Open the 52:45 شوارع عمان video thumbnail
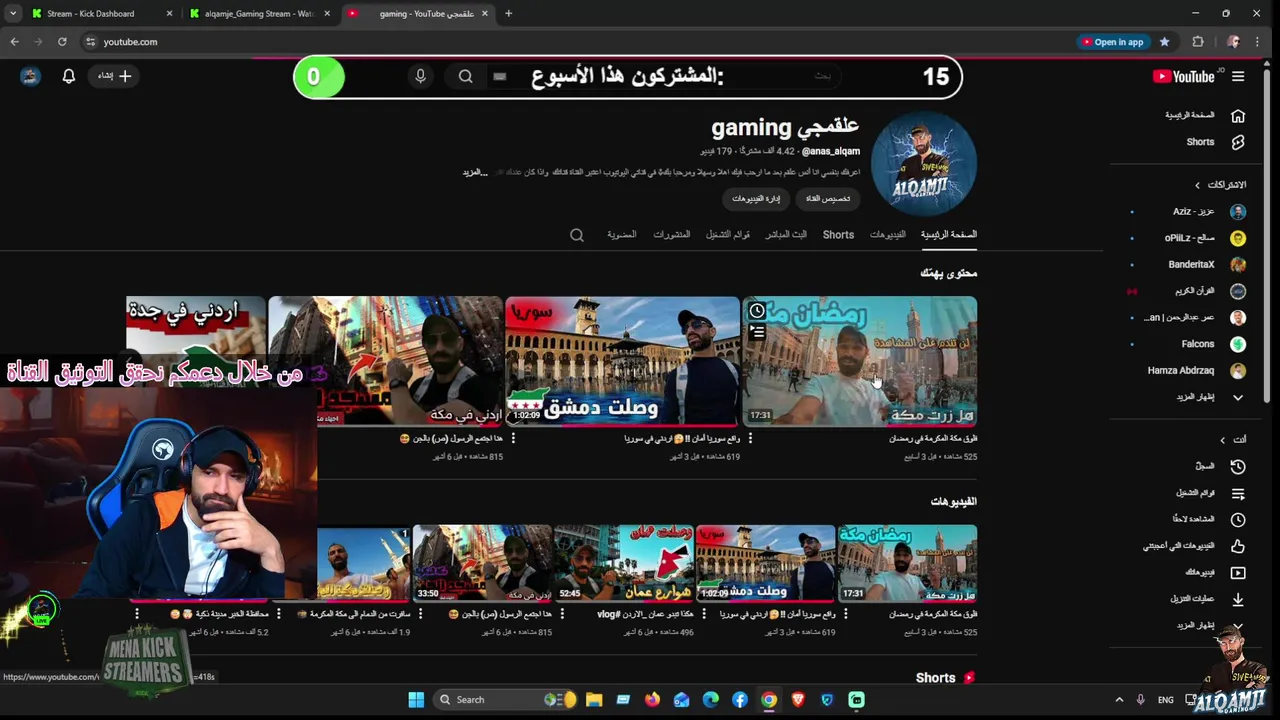 coord(624,563)
